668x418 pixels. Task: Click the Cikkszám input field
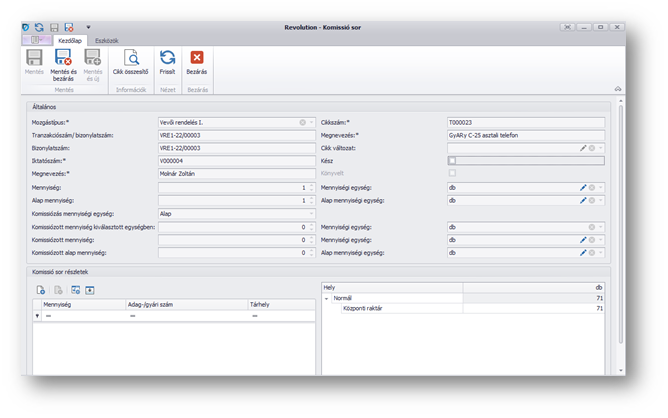(x=525, y=122)
